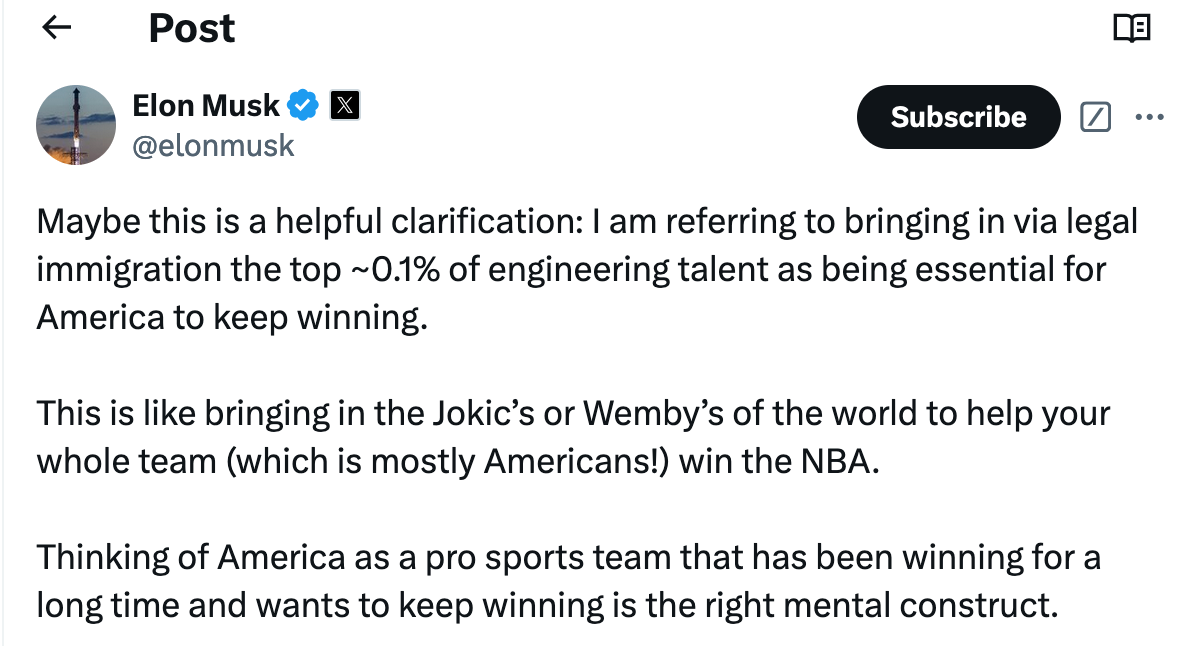Open the three-dot more options menu

1149,117
